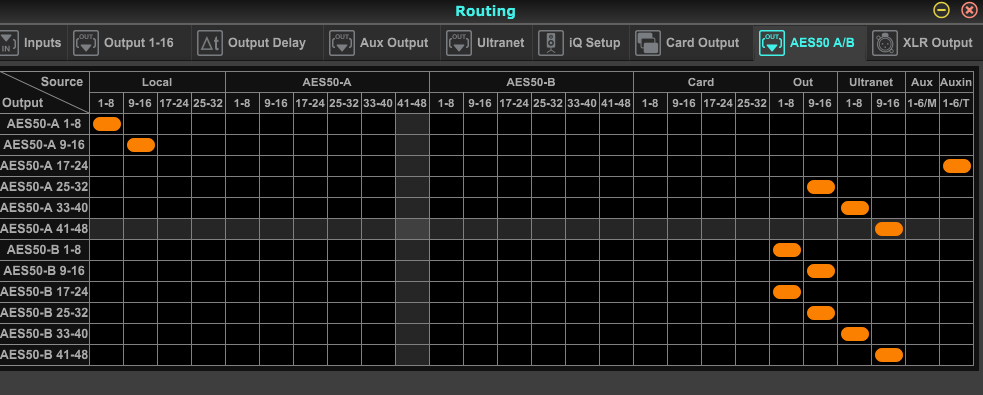Select the AES50-A 1-8 output row label

(45, 124)
